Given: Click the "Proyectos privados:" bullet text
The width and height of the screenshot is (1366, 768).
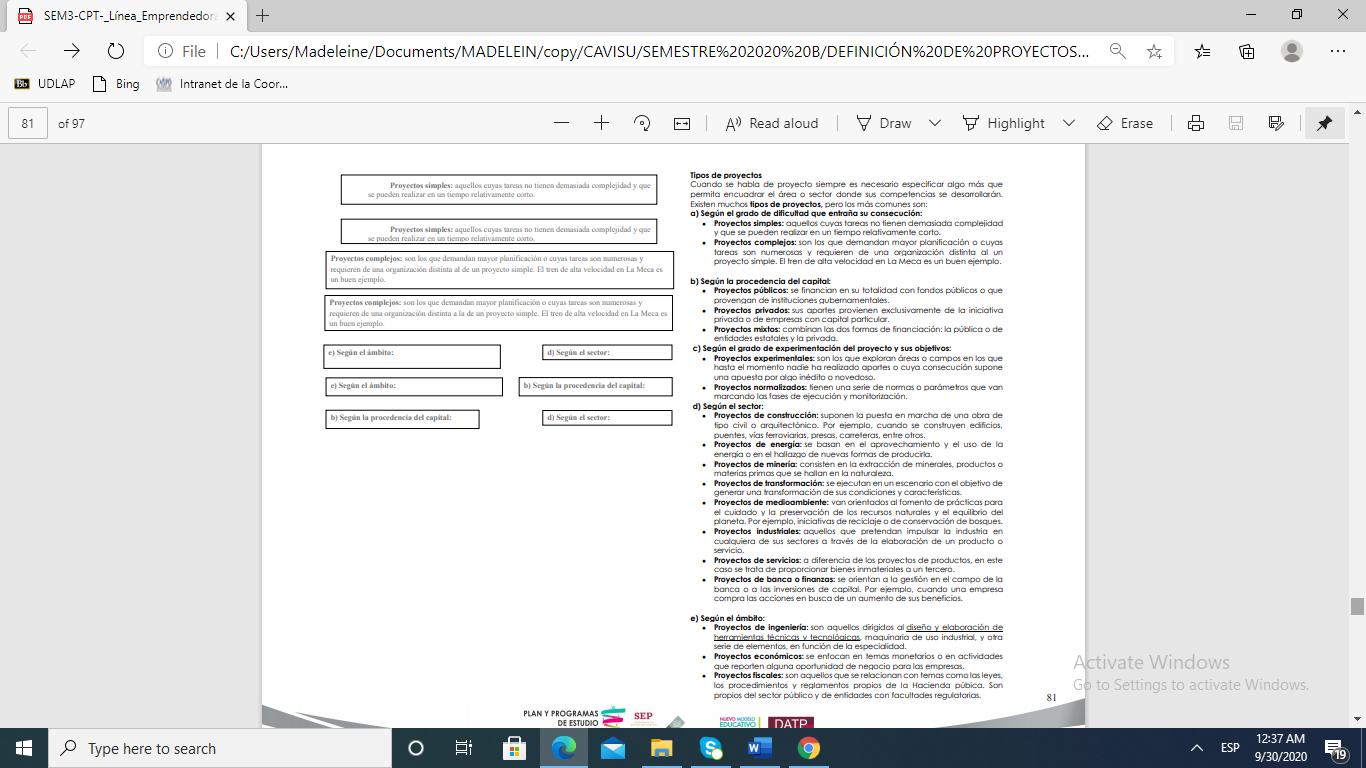Looking at the screenshot, I should tap(750, 310).
